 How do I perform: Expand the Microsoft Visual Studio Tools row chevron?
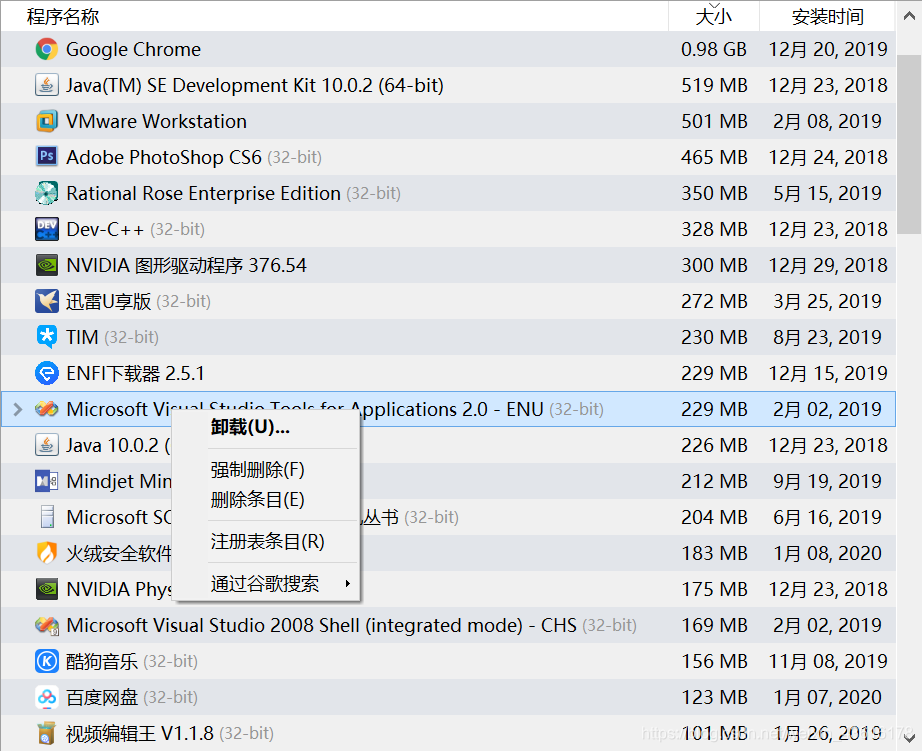point(18,409)
